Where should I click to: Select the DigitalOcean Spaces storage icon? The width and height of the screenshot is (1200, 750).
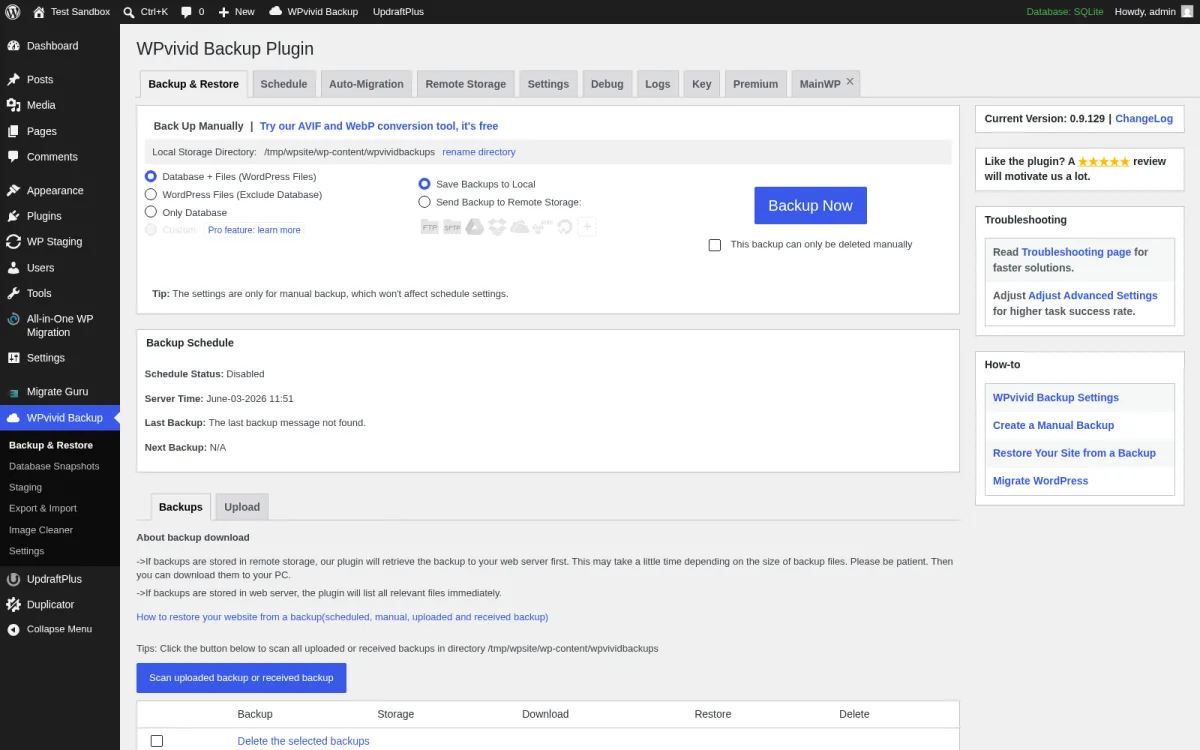(564, 227)
